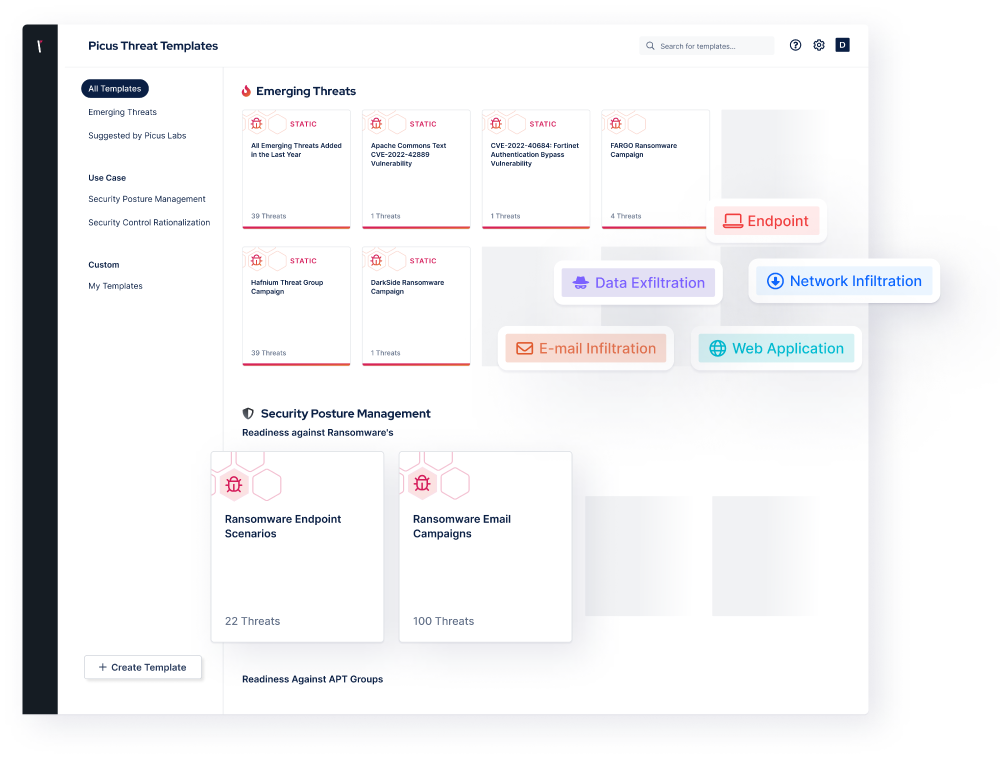Image resolution: width=1000 pixels, height=758 pixels.
Task: Open My Templates under Custom
Action: 114,286
